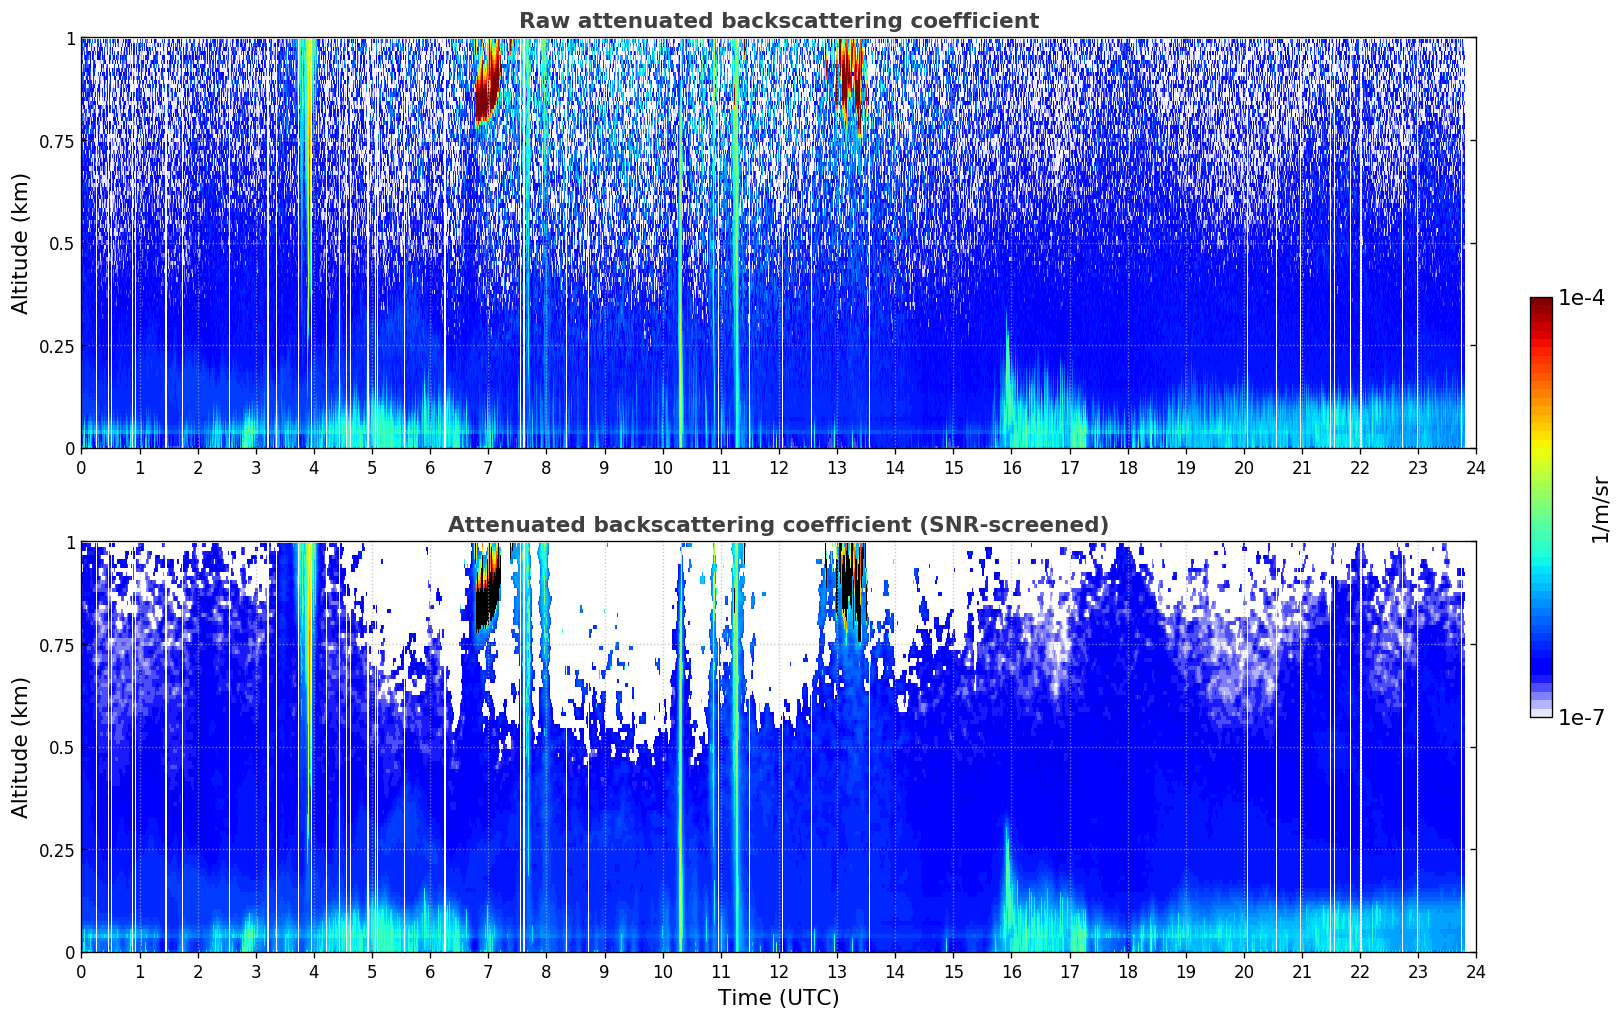Click the "Attenuated backscattering coefficient (SNR-screened)" title
Viewport: 1621px width, 1020px height.
pos(778,525)
